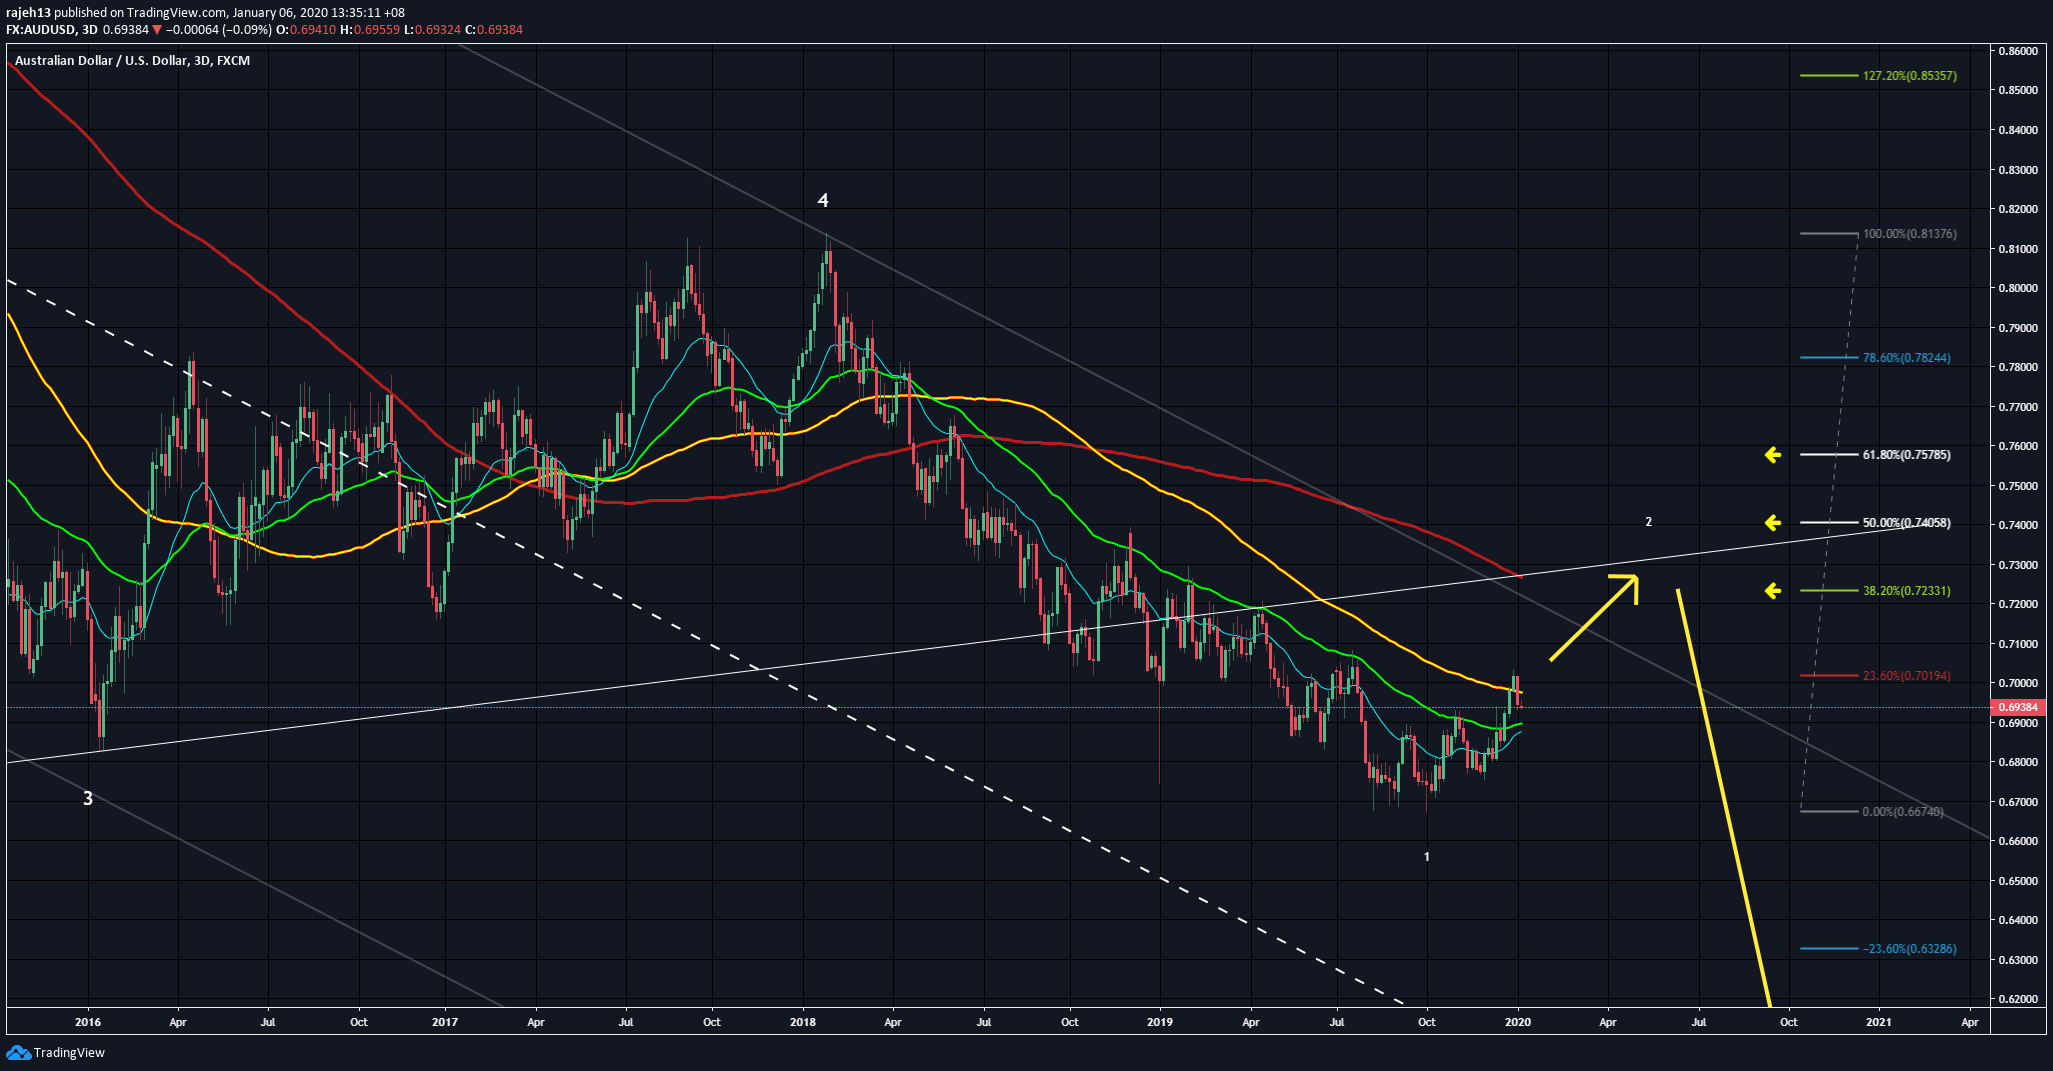
Task: Click the wave label 1 below October low
Action: point(1427,857)
